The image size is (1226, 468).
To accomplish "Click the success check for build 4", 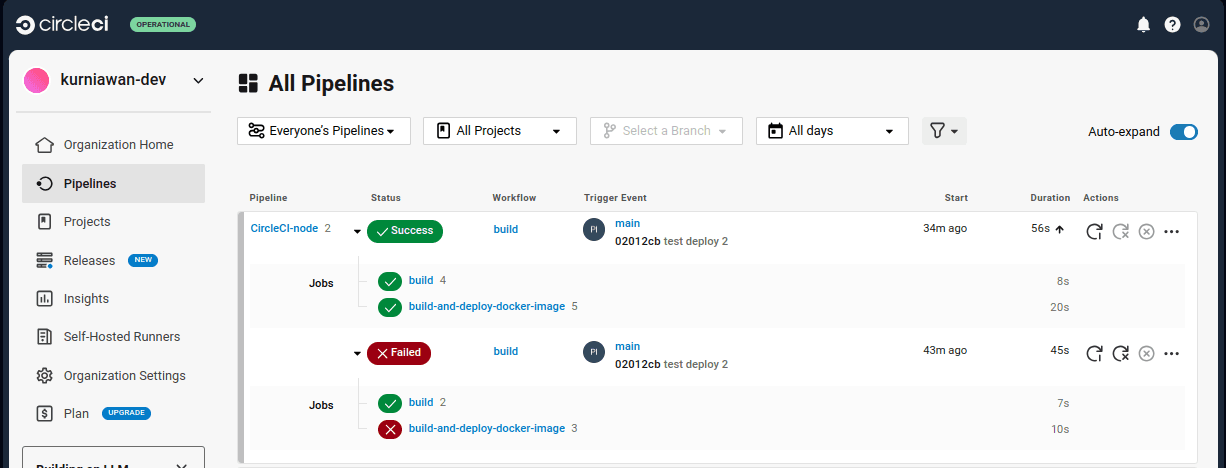I will click(x=390, y=281).
